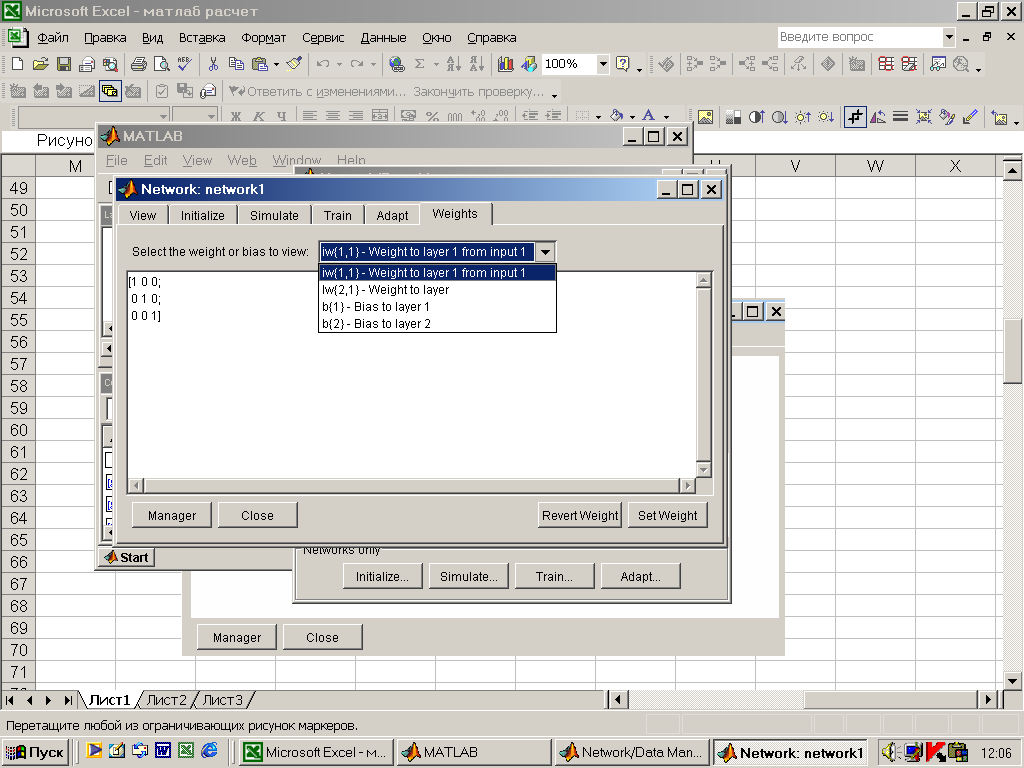Choose b{1} - Bias to layer 1 option
This screenshot has width=1024, height=768.
[437, 307]
